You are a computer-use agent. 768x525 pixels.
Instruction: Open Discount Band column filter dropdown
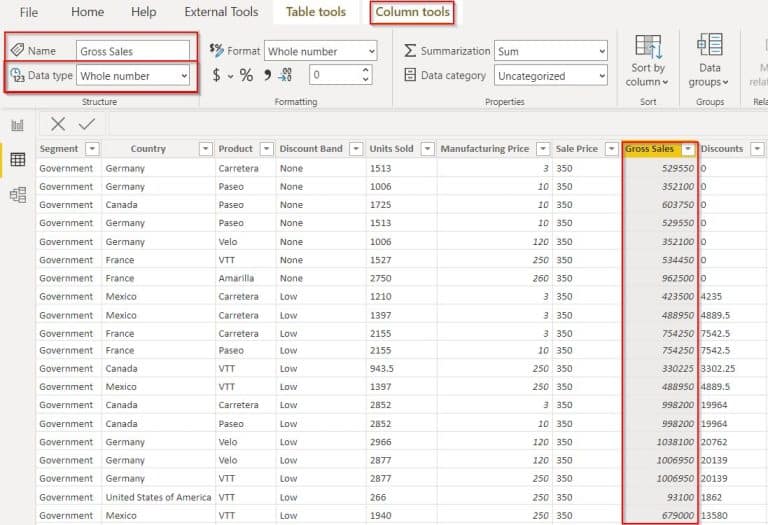[x=356, y=148]
